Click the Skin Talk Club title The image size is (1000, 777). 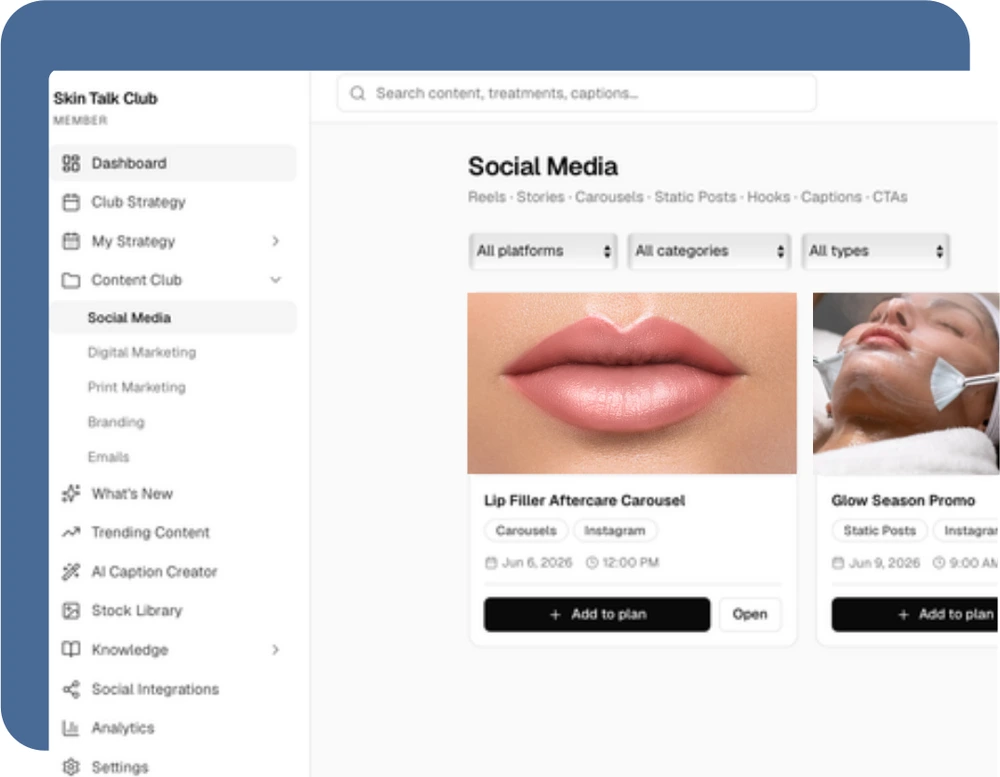(105, 98)
